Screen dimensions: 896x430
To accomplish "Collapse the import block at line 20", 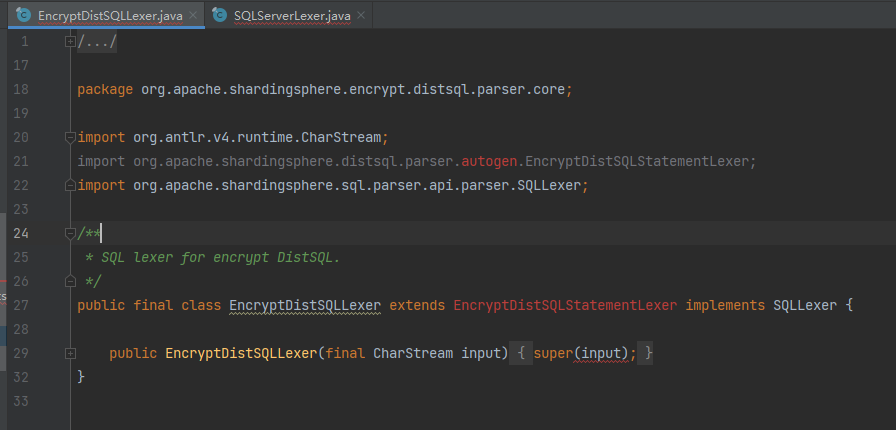I will [x=70, y=137].
